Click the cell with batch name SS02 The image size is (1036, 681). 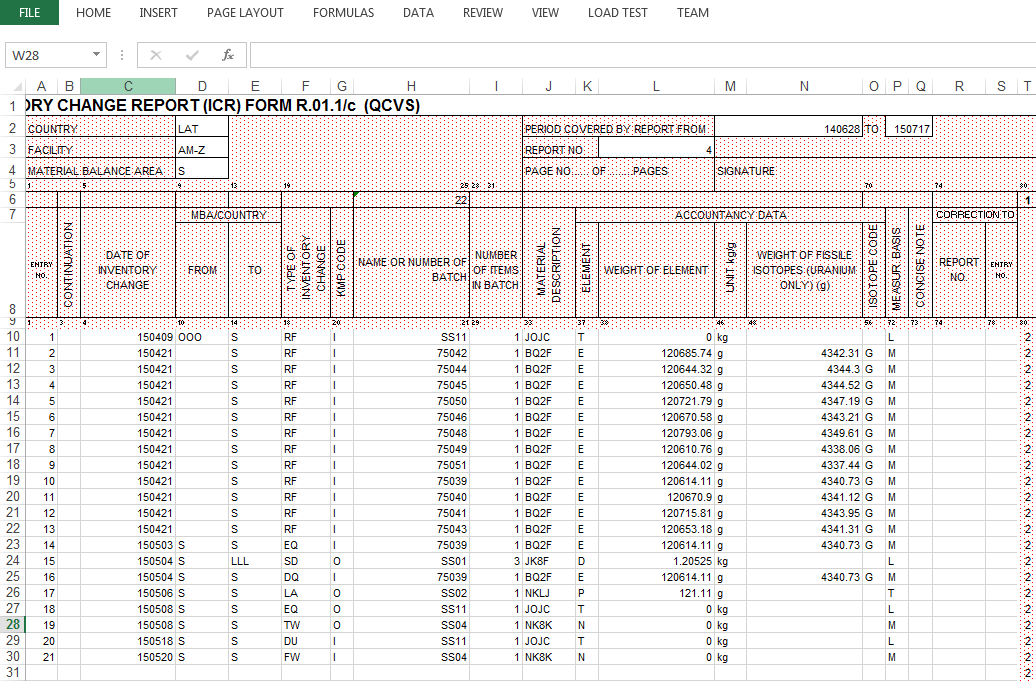411,593
